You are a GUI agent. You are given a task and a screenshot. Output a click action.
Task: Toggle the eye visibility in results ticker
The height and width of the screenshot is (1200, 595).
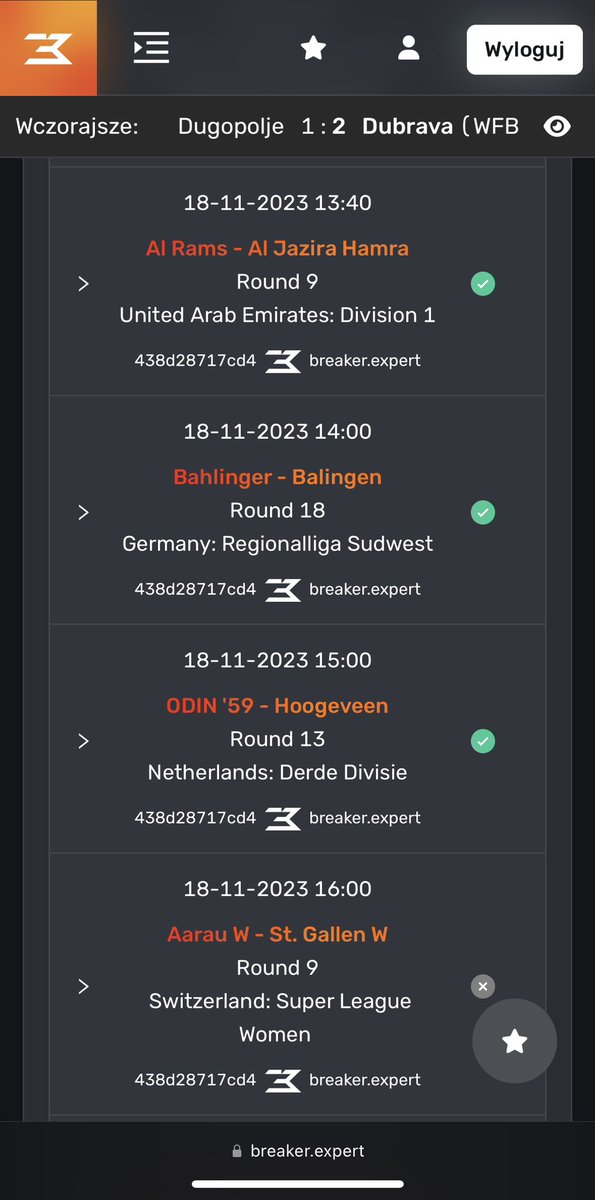[557, 127]
